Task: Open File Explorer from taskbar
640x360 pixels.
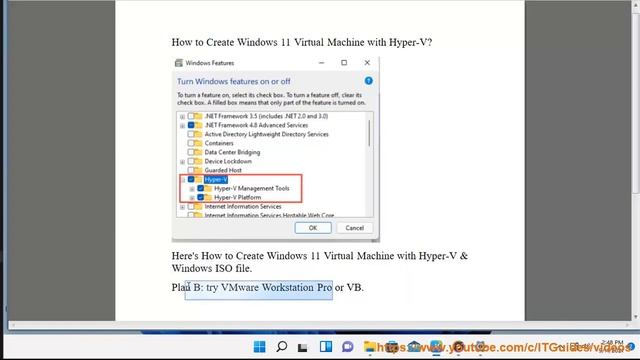Action: (369, 347)
